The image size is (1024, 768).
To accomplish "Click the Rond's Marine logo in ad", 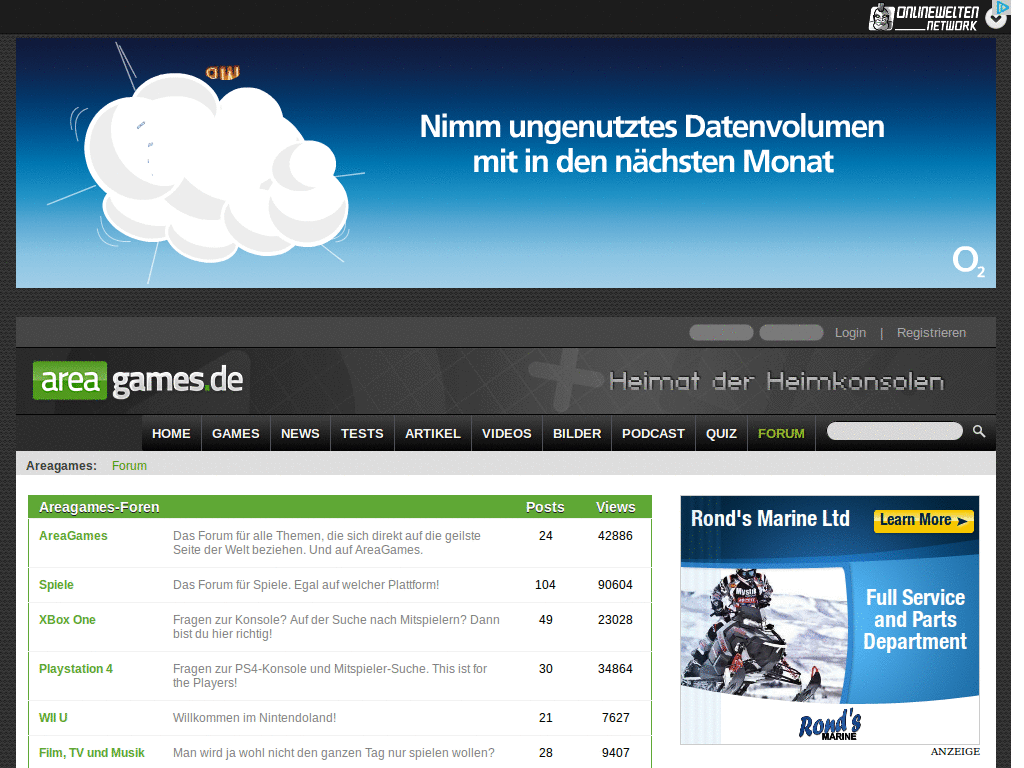I will click(830, 725).
